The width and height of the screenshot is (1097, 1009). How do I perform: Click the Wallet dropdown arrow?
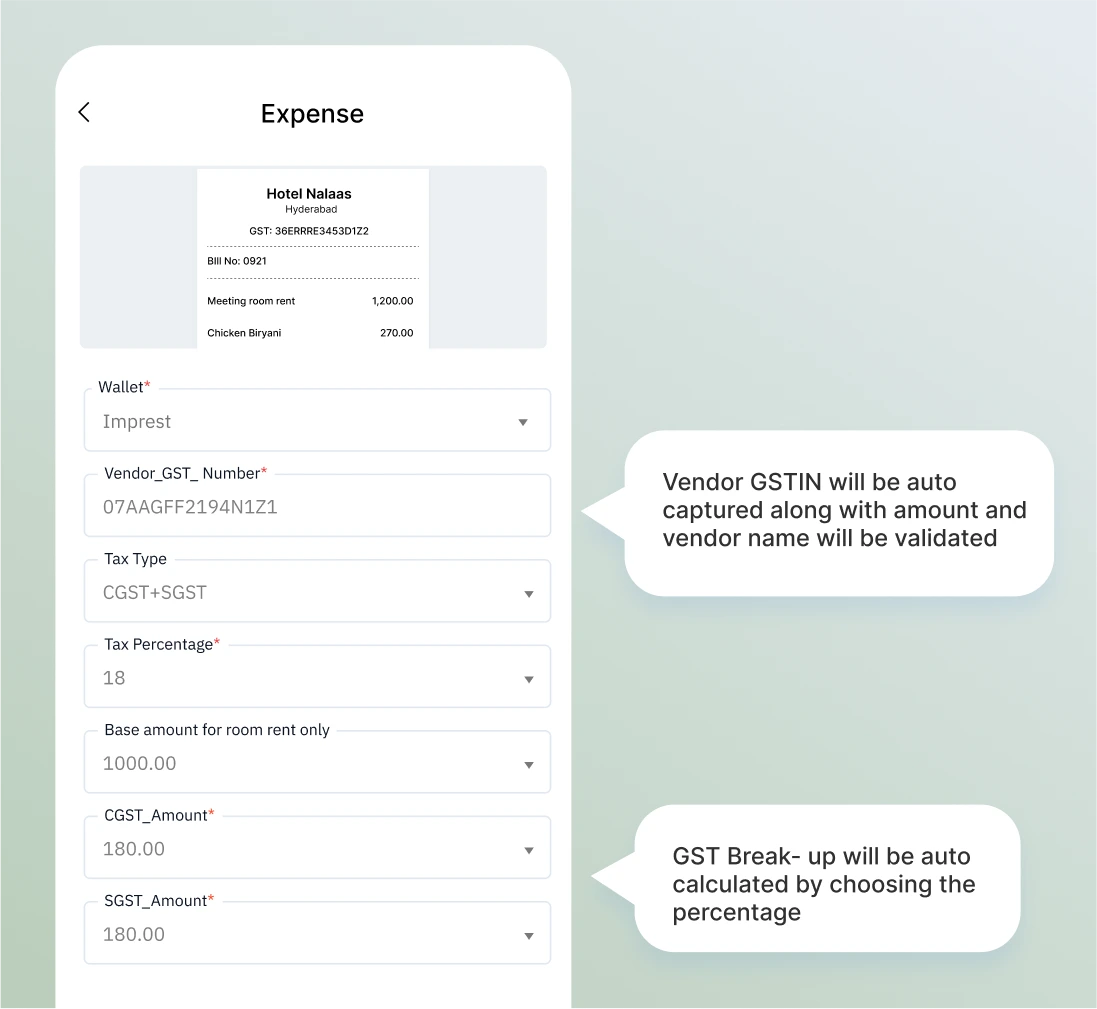pyautogui.click(x=523, y=423)
